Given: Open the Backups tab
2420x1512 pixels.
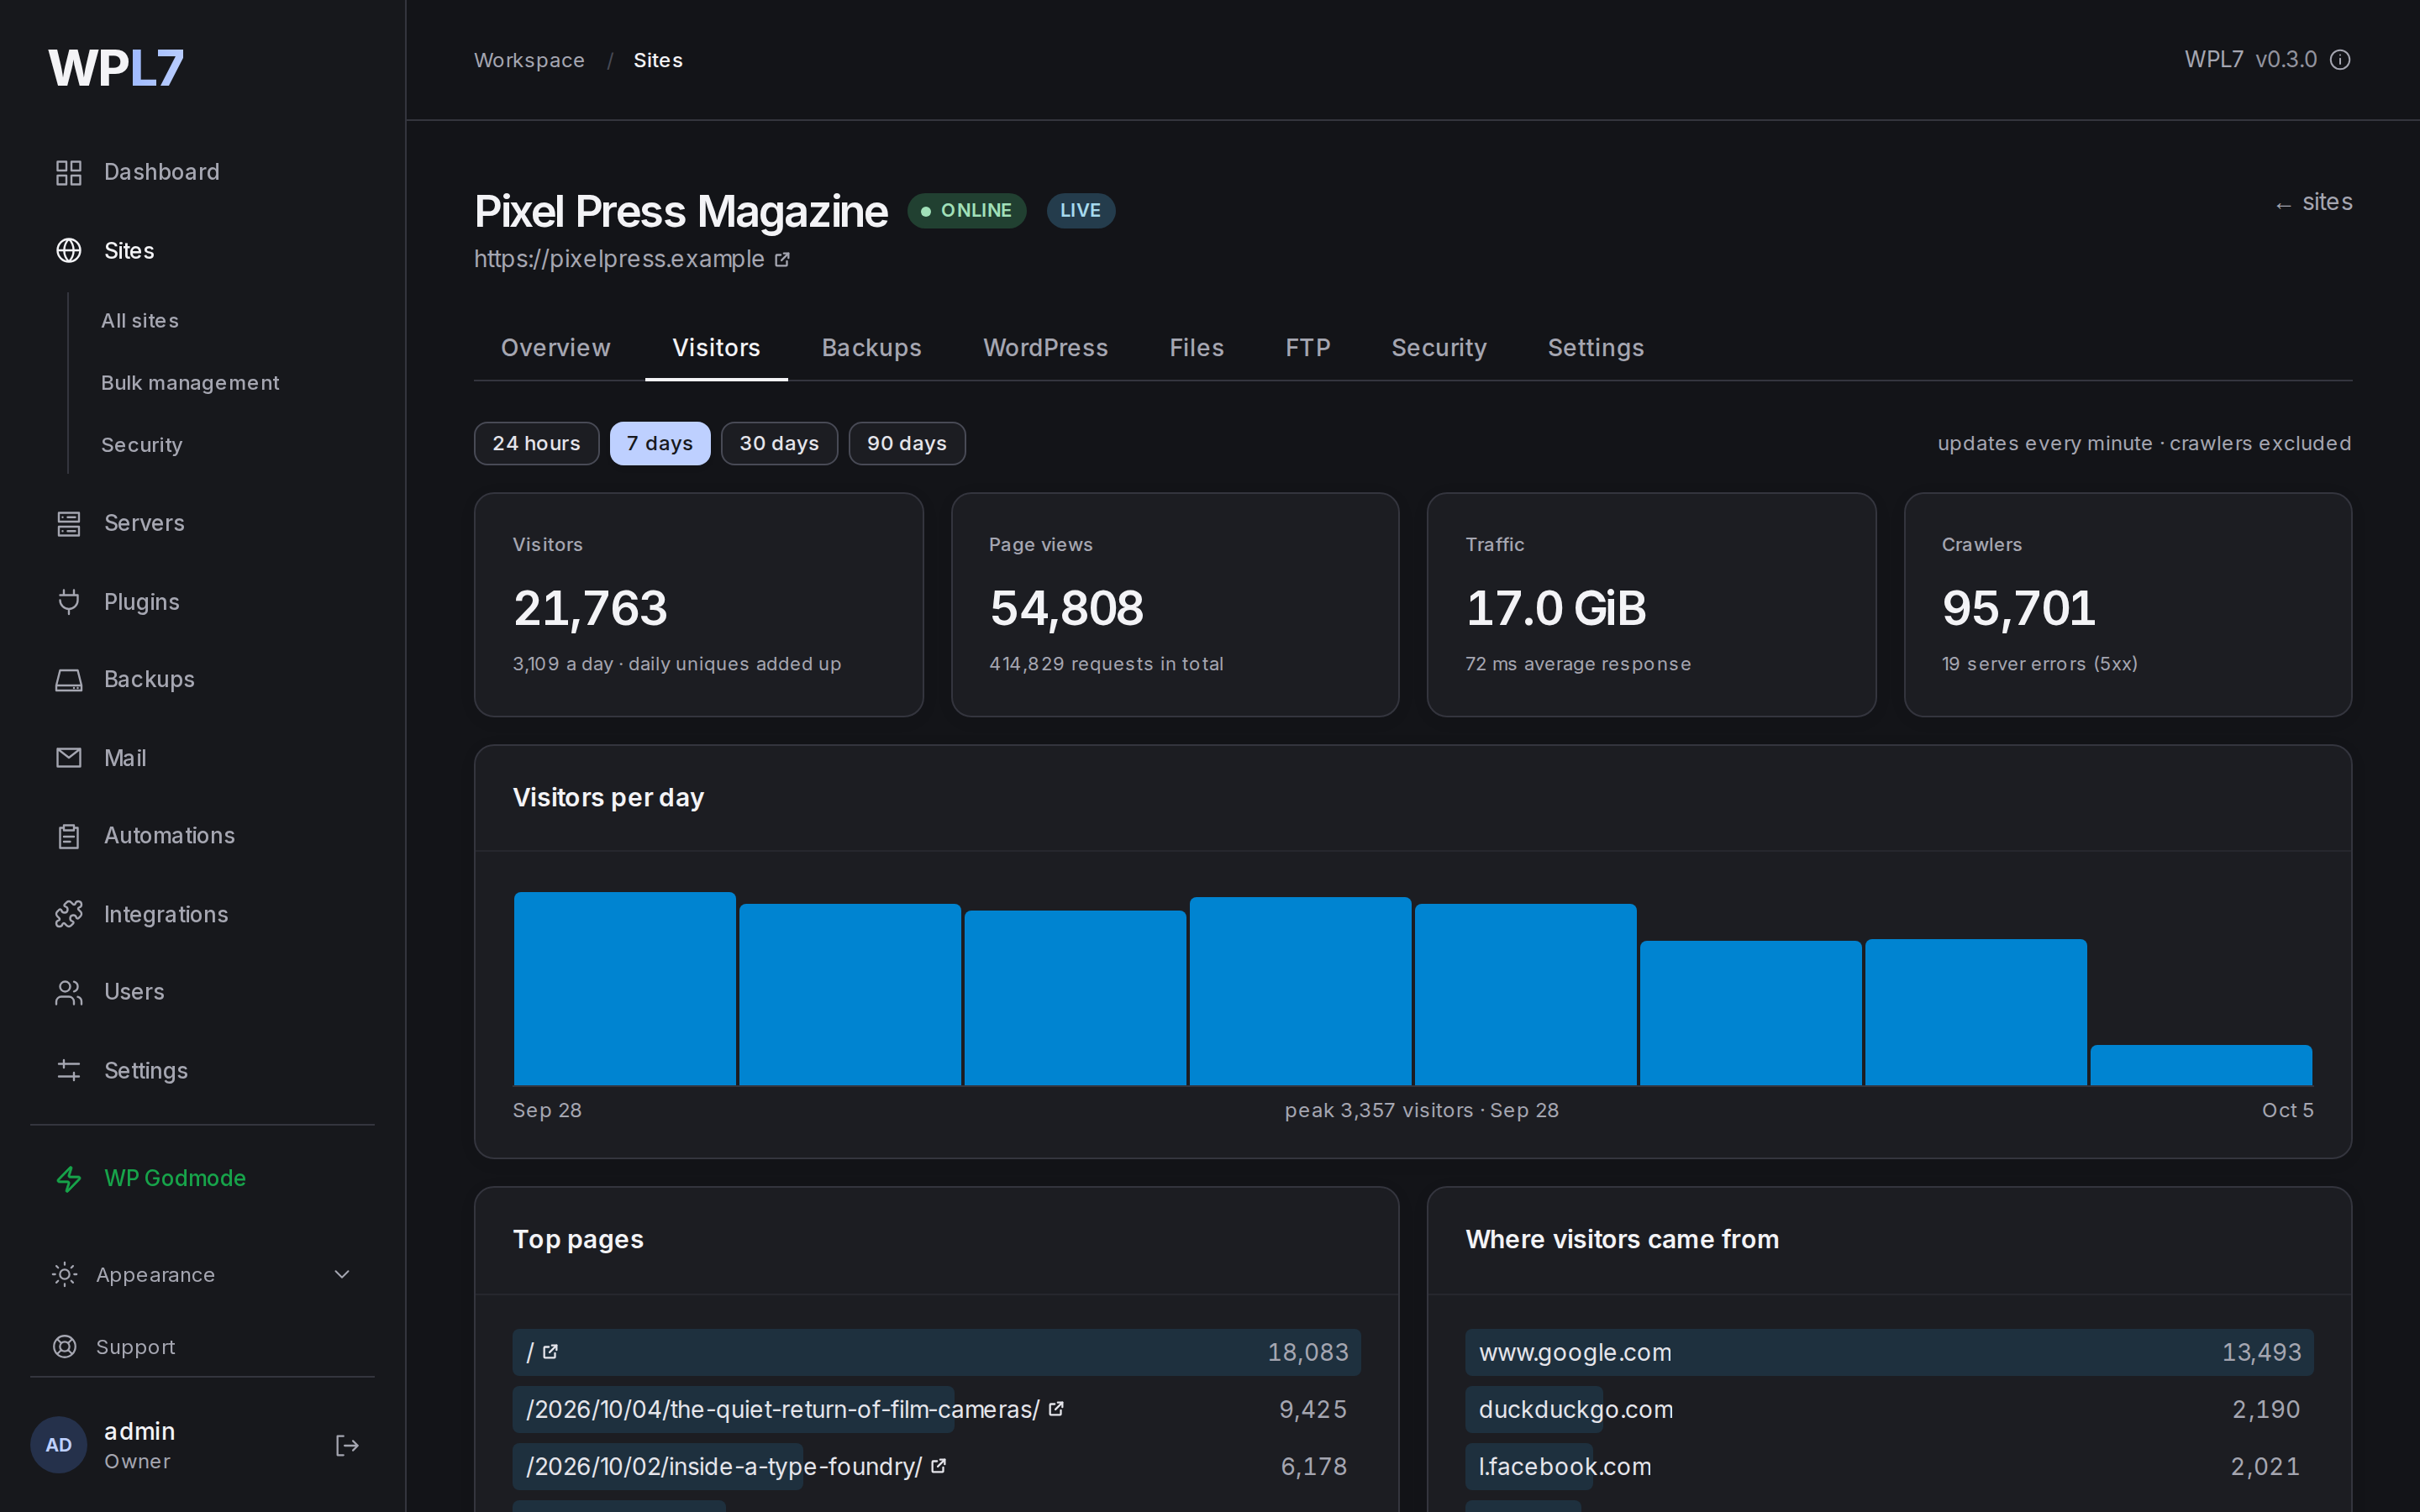Looking at the screenshot, I should click(x=871, y=348).
